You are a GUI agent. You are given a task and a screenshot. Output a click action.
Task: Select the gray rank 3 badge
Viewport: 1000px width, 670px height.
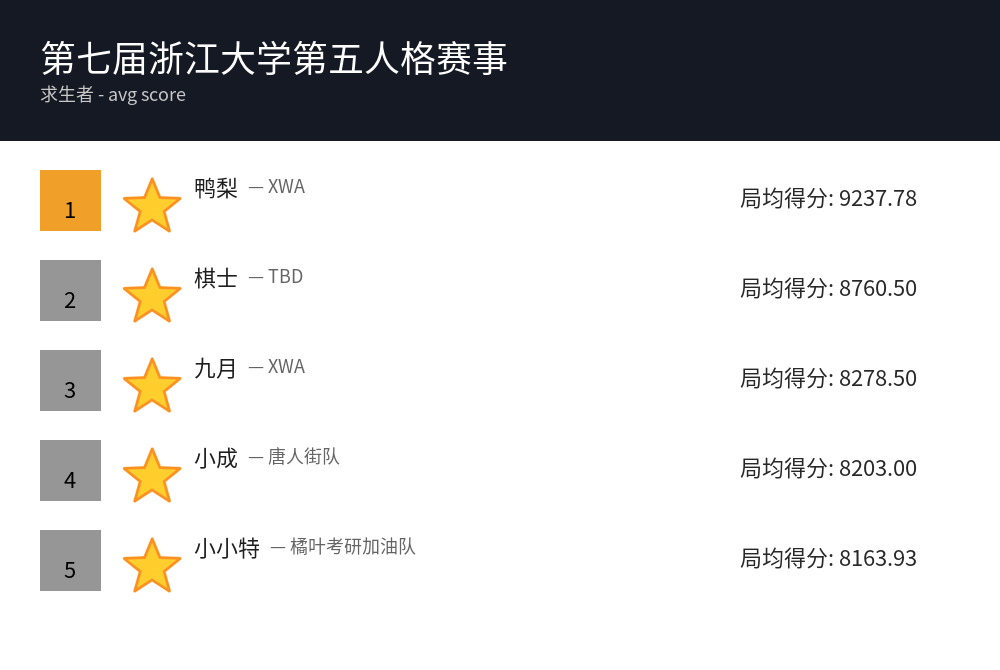(x=70, y=380)
